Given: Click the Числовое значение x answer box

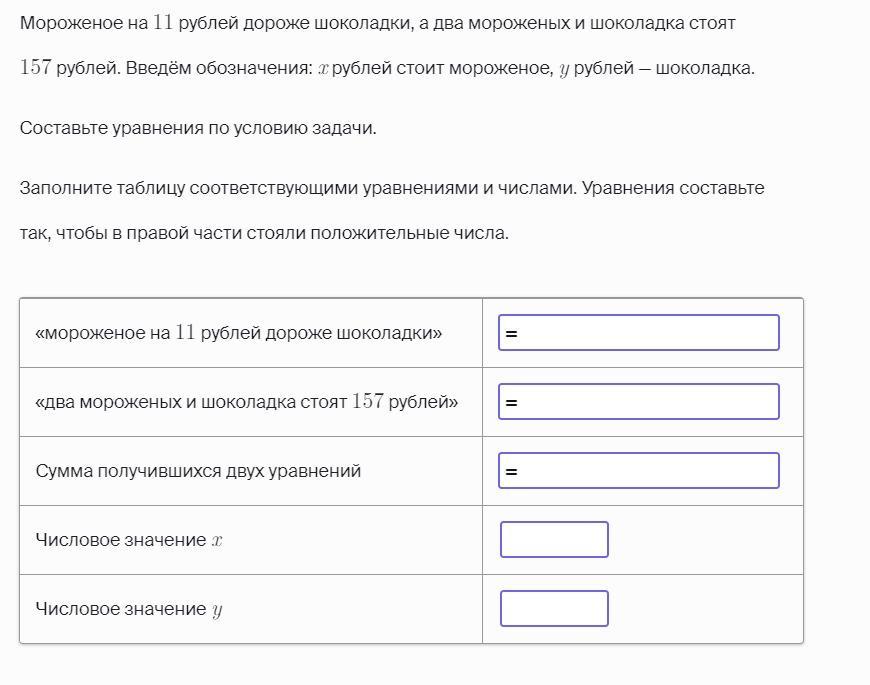Looking at the screenshot, I should (554, 540).
